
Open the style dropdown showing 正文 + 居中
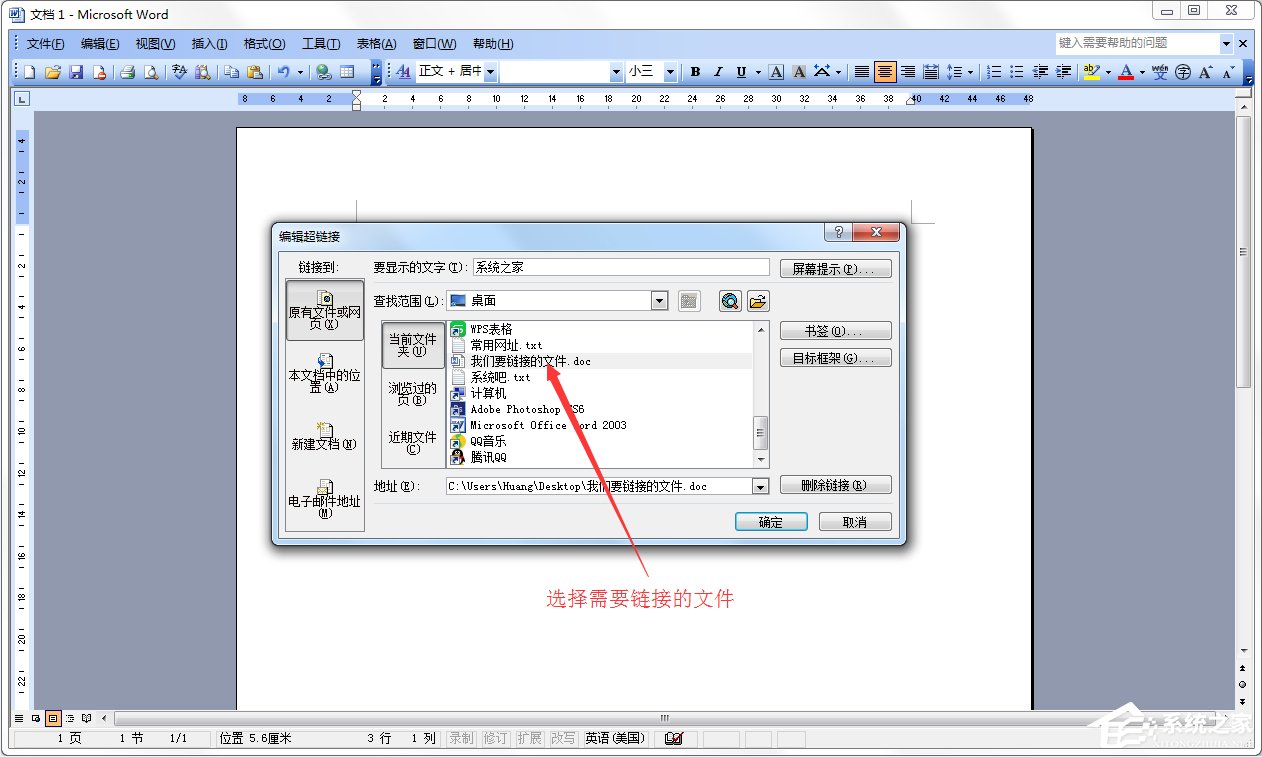tap(491, 72)
